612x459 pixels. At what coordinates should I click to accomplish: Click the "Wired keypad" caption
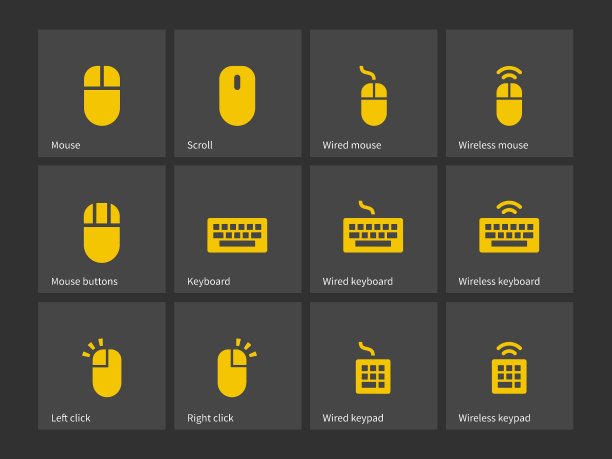pyautogui.click(x=353, y=418)
